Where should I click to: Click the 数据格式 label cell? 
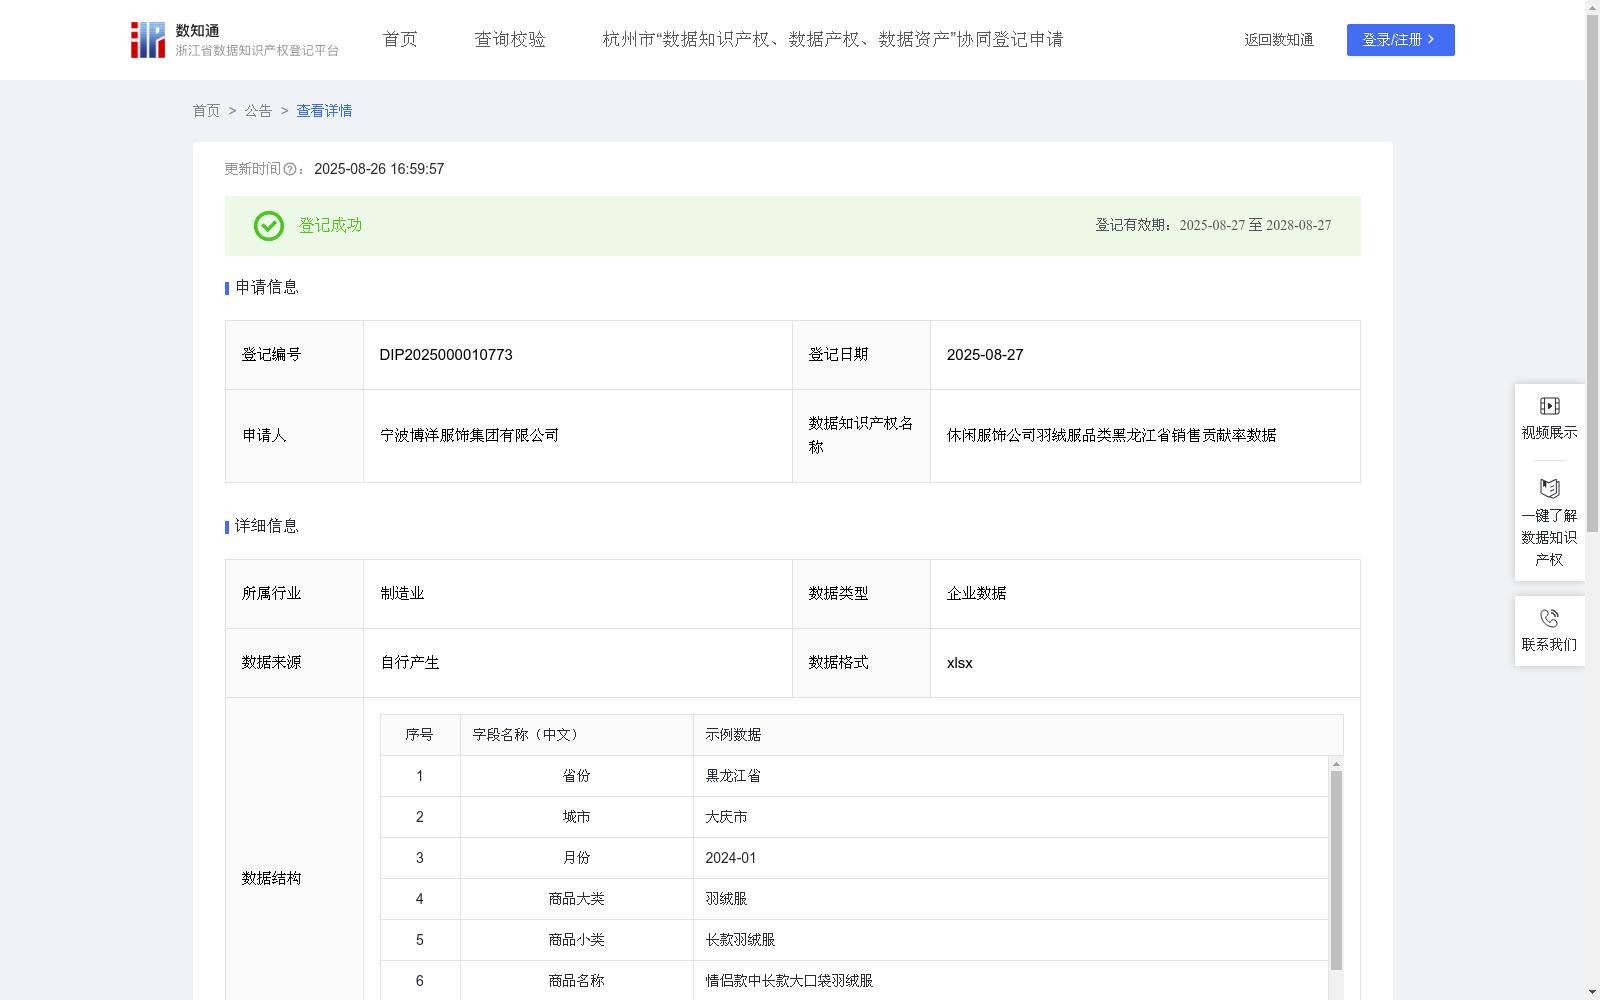tap(861, 663)
